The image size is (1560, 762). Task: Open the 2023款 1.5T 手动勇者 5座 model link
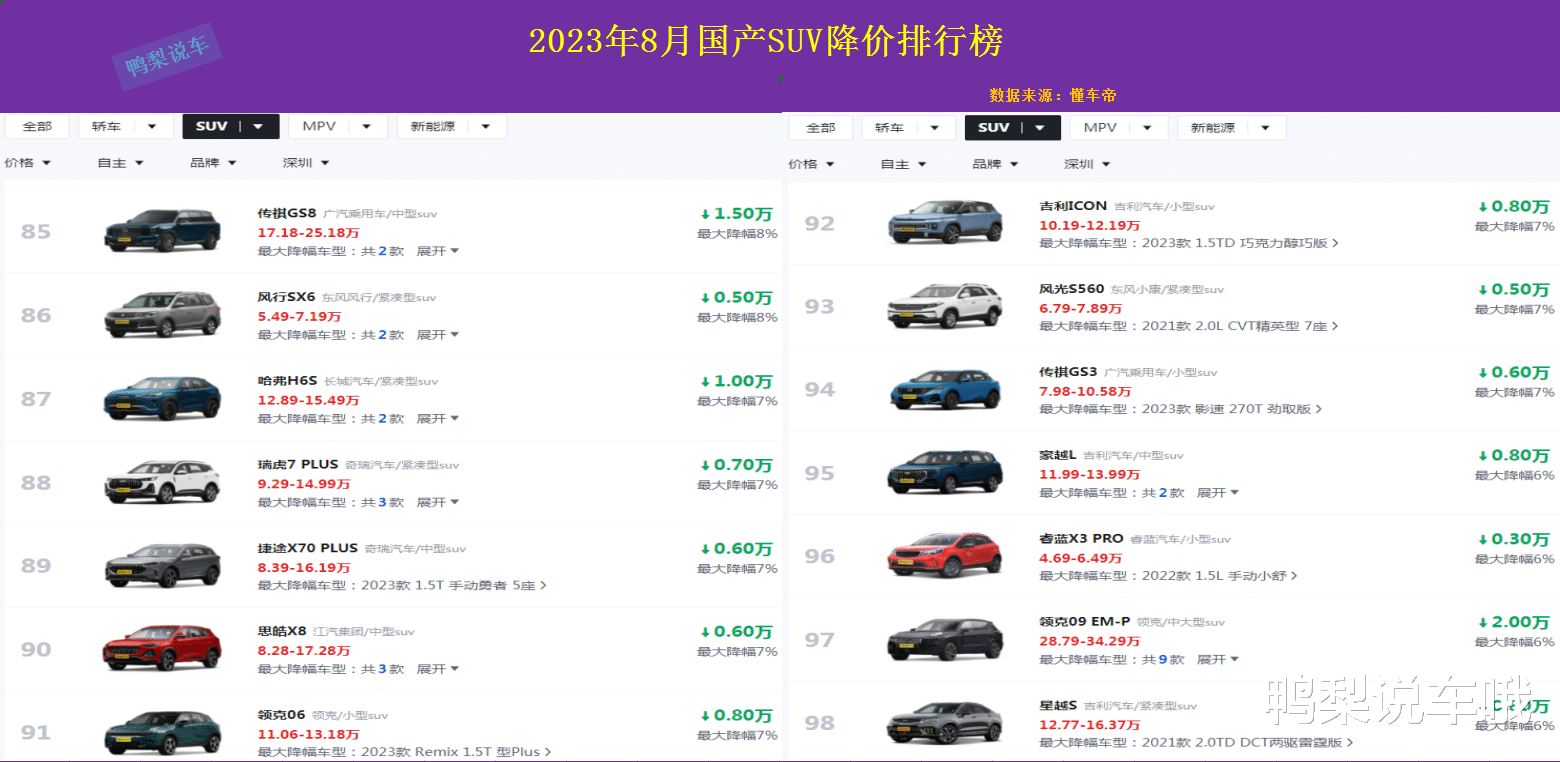pyautogui.click(x=454, y=585)
